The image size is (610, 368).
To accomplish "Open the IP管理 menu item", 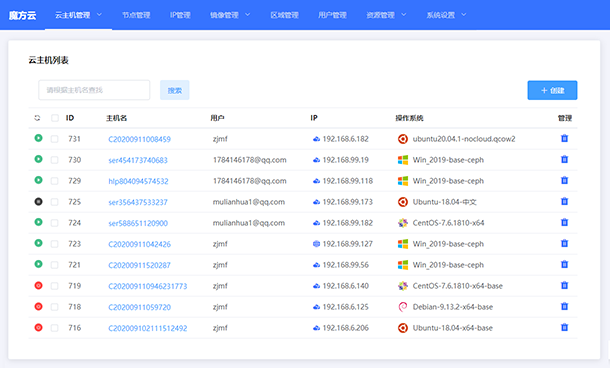I will click(180, 15).
